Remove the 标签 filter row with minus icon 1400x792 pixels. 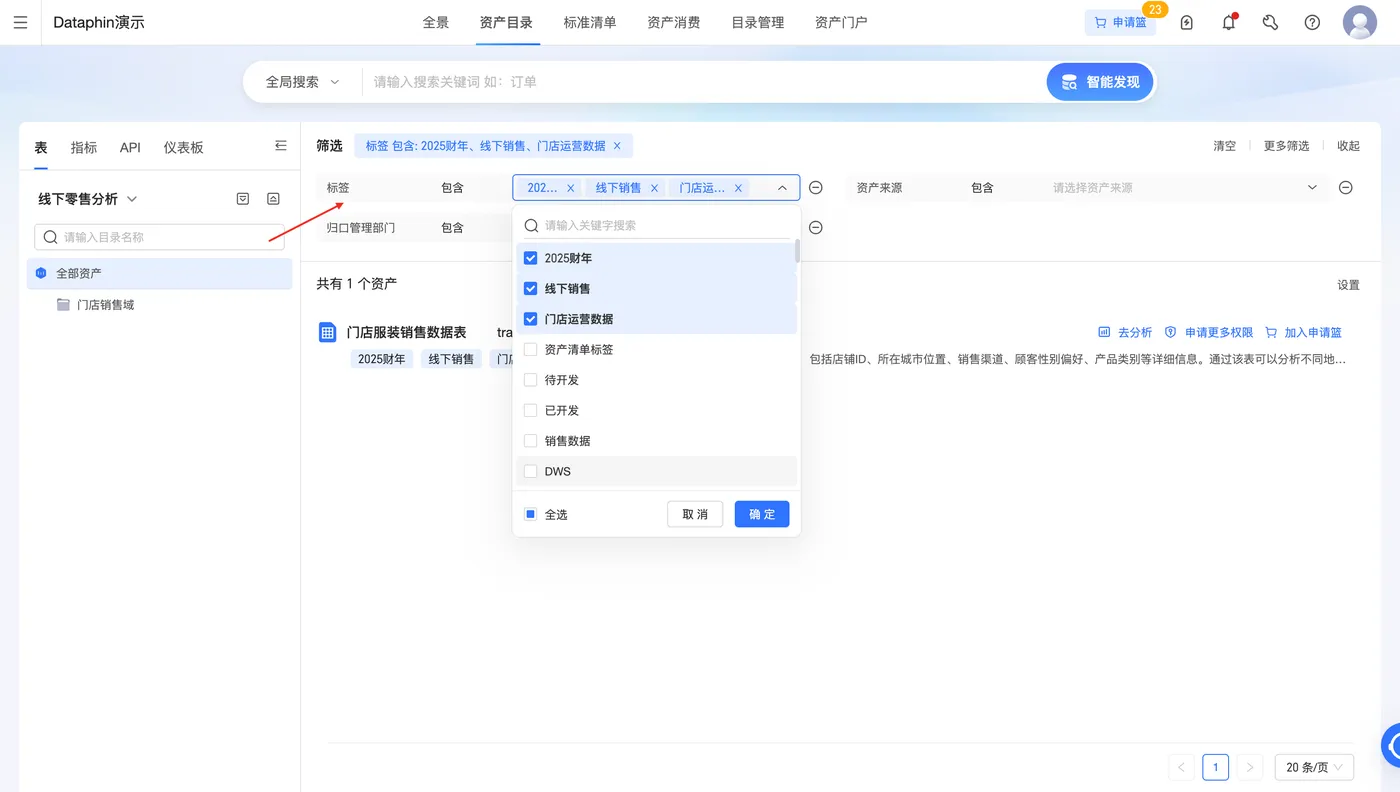pyautogui.click(x=816, y=188)
